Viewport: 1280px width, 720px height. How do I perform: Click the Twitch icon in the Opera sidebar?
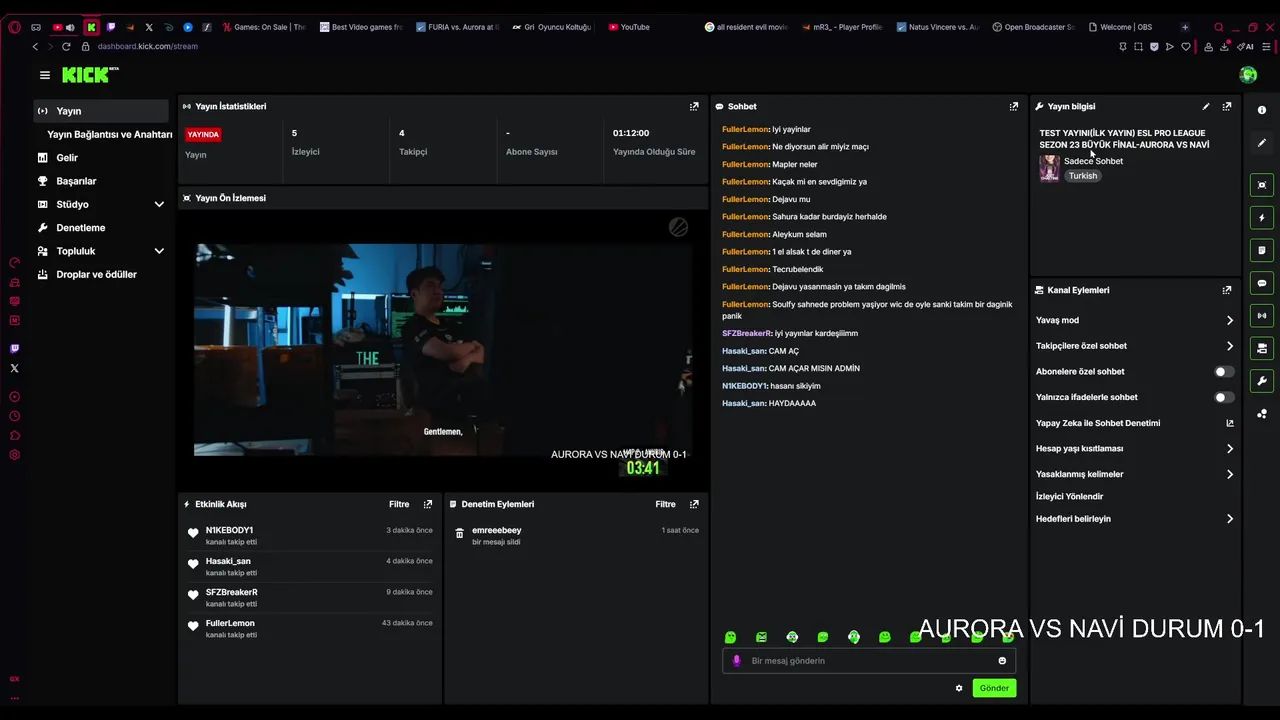(14, 349)
